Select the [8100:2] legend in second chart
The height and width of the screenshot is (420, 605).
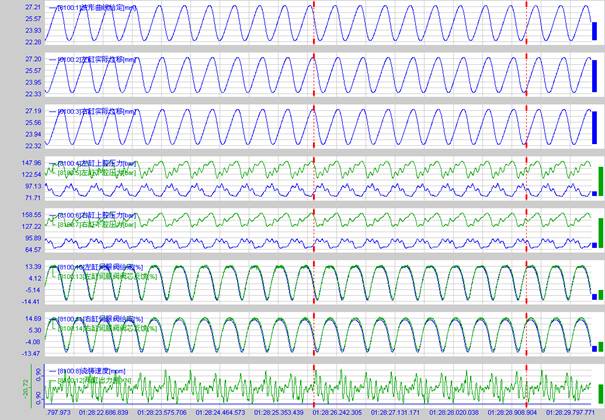click(x=88, y=59)
